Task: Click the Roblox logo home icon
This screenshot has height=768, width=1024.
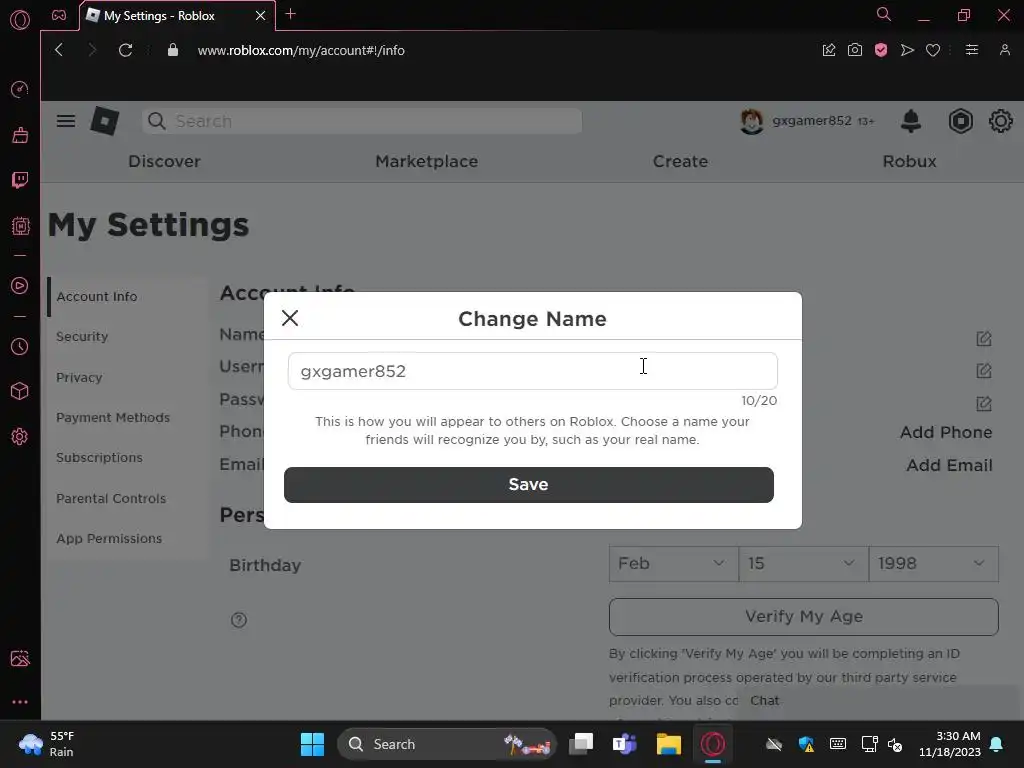Action: click(x=104, y=121)
